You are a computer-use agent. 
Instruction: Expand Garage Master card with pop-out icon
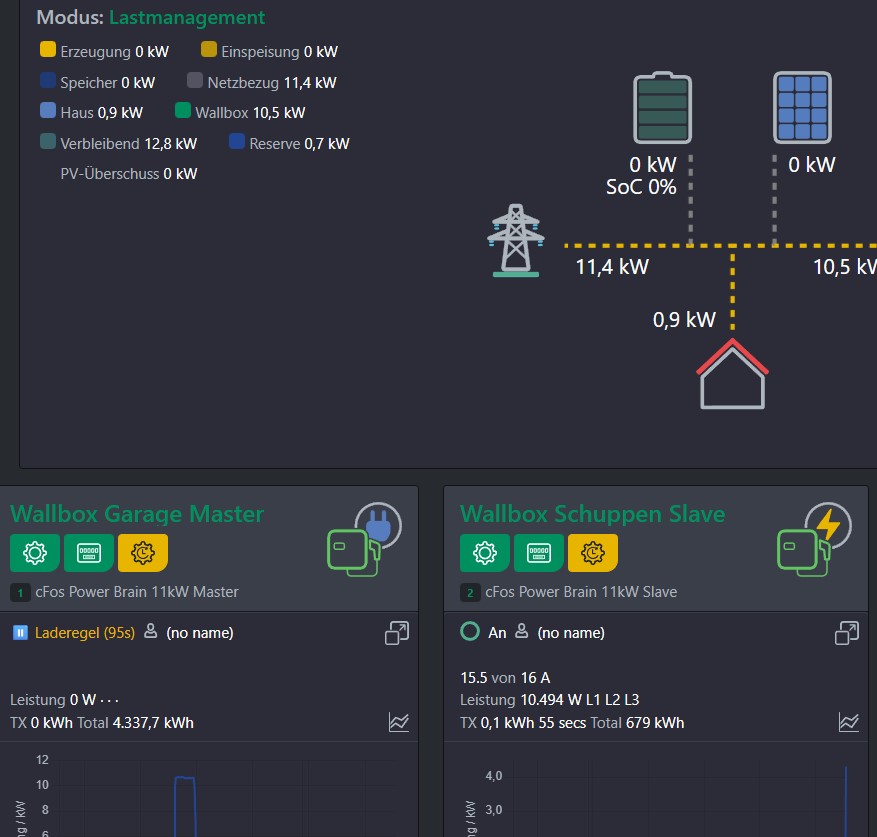(397, 633)
